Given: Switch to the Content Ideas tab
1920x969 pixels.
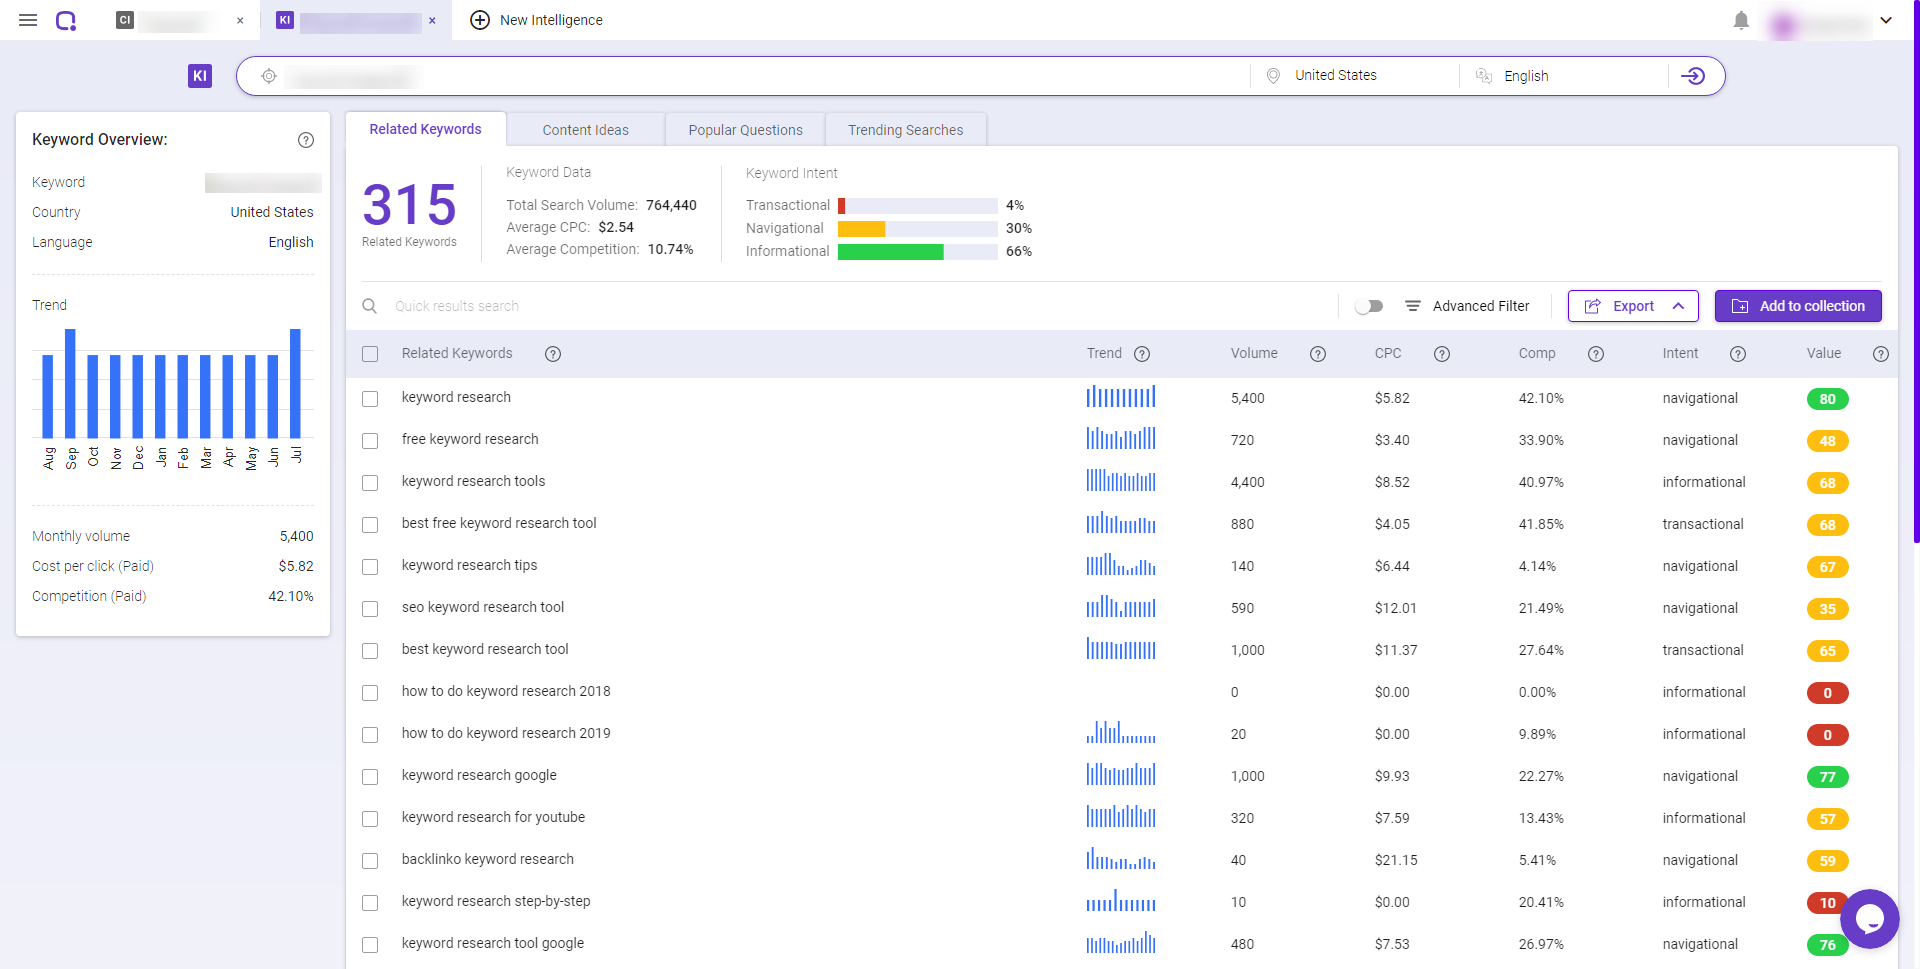Looking at the screenshot, I should pyautogui.click(x=585, y=129).
